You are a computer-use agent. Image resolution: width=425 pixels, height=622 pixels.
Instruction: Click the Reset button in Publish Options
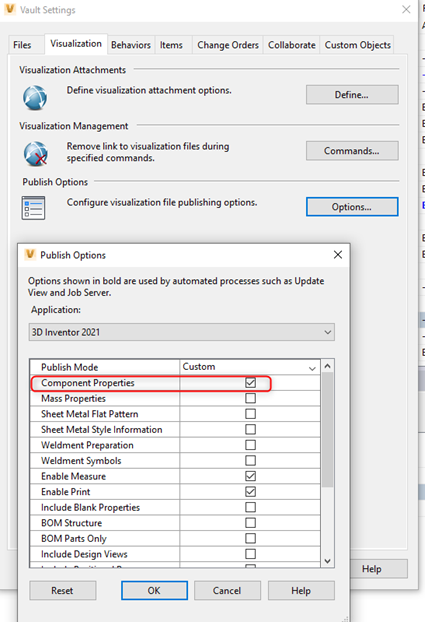coord(62,591)
